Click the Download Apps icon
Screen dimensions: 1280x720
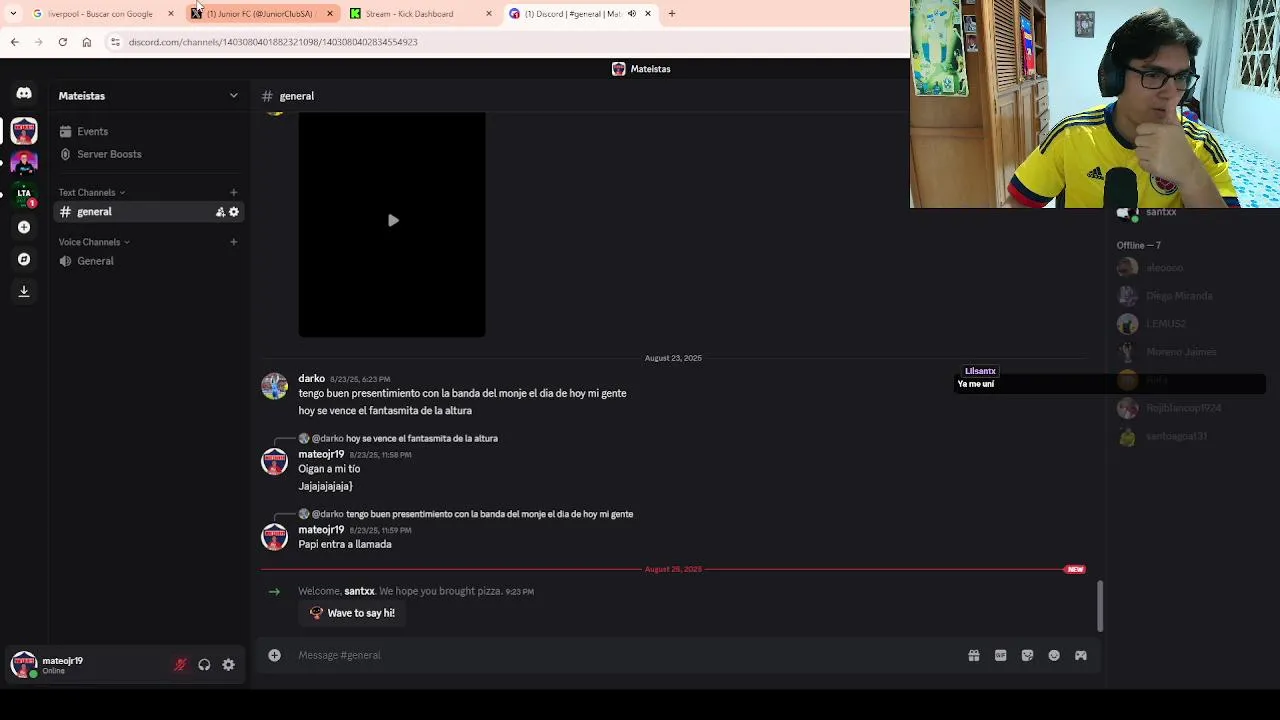24,291
